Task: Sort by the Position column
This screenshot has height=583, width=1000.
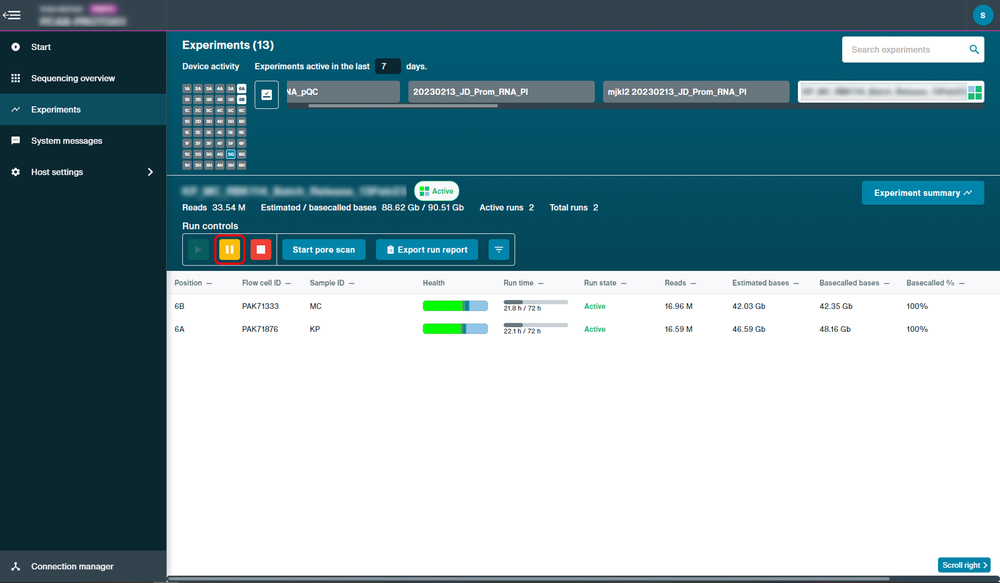Action: pos(193,283)
